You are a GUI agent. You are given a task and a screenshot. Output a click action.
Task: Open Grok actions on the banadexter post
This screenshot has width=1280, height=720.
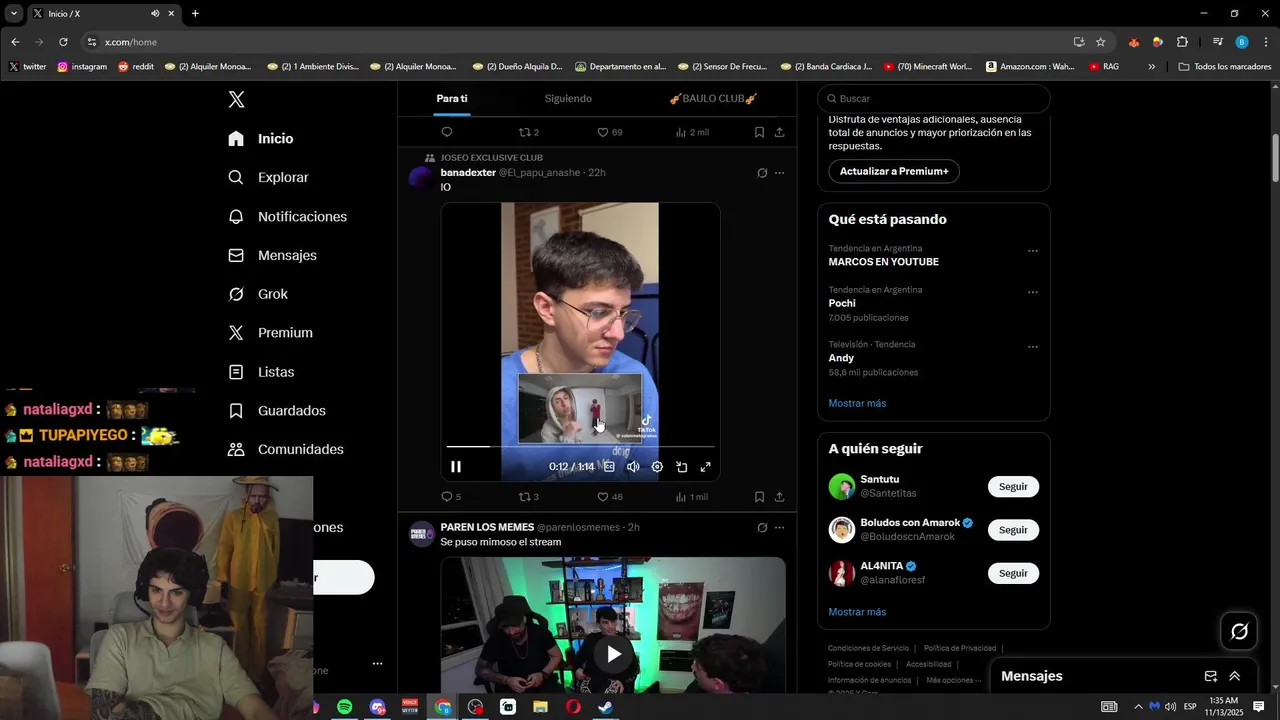[762, 173]
